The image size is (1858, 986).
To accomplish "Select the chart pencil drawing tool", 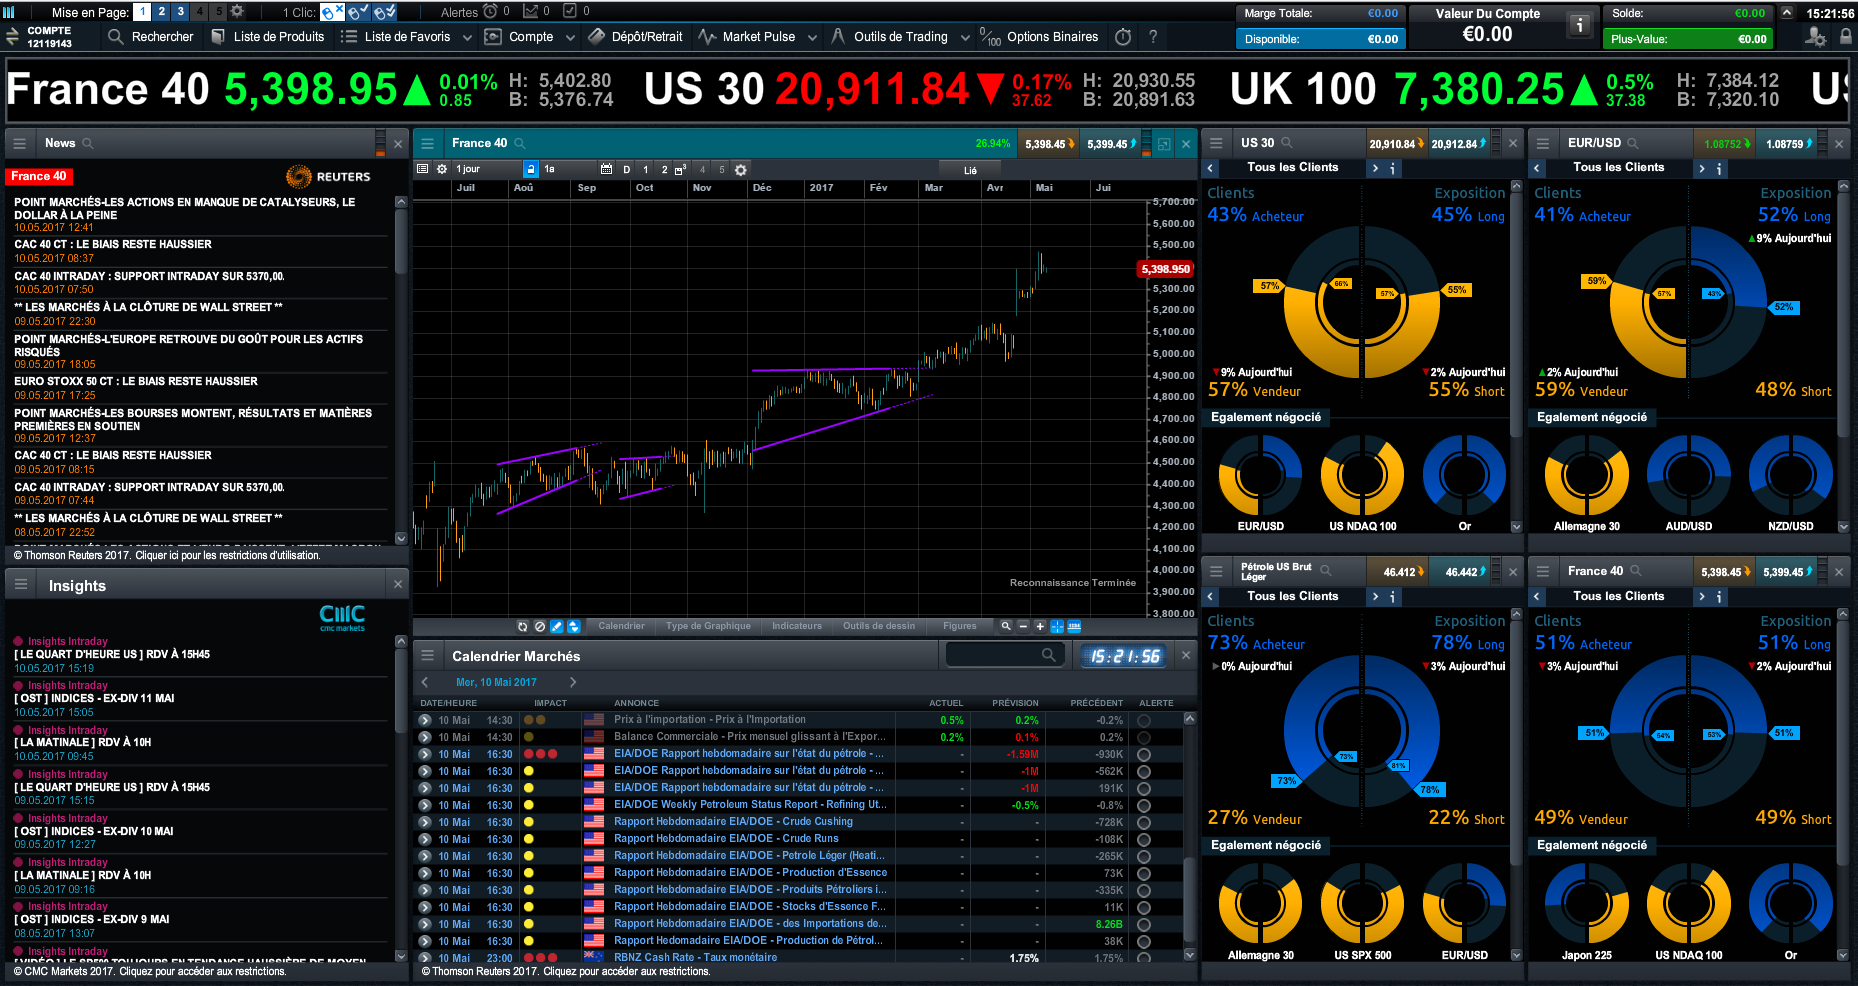I will 557,627.
